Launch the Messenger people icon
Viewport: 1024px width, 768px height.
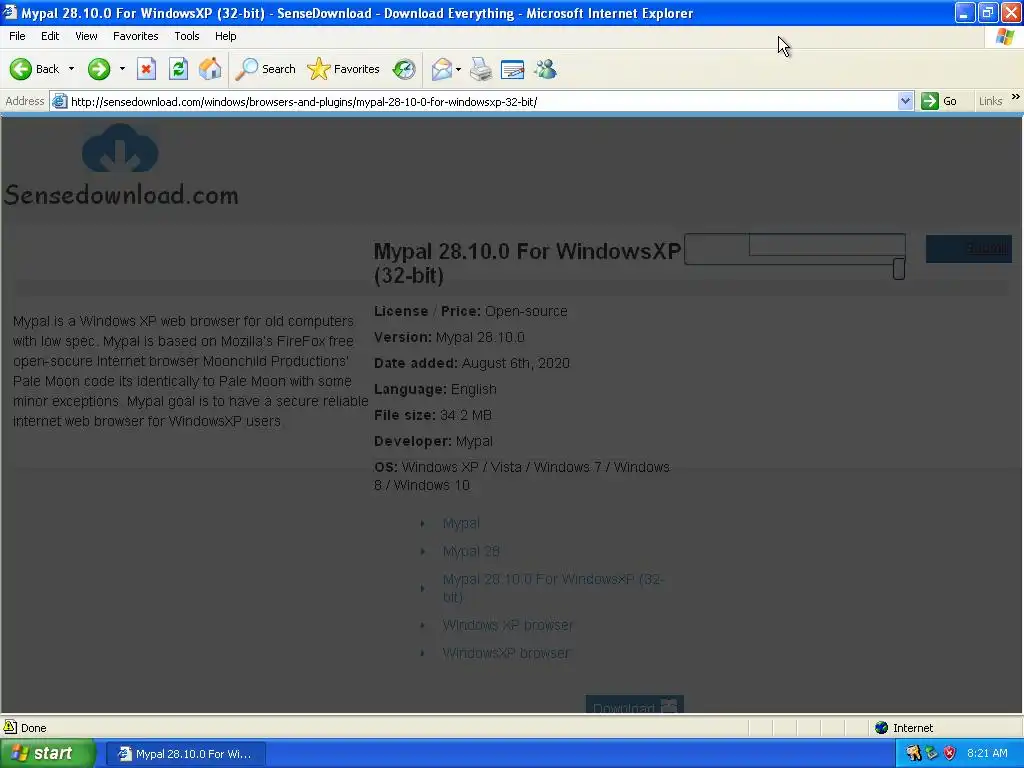pos(545,69)
